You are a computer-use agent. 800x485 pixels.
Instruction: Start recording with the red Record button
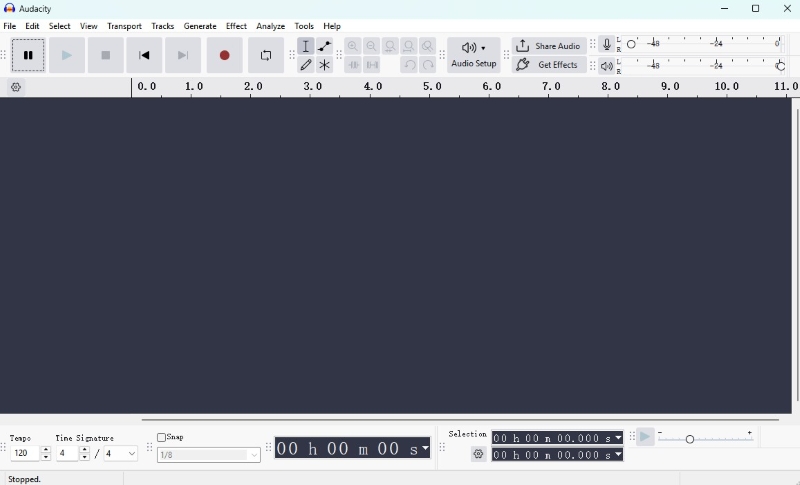click(x=224, y=55)
